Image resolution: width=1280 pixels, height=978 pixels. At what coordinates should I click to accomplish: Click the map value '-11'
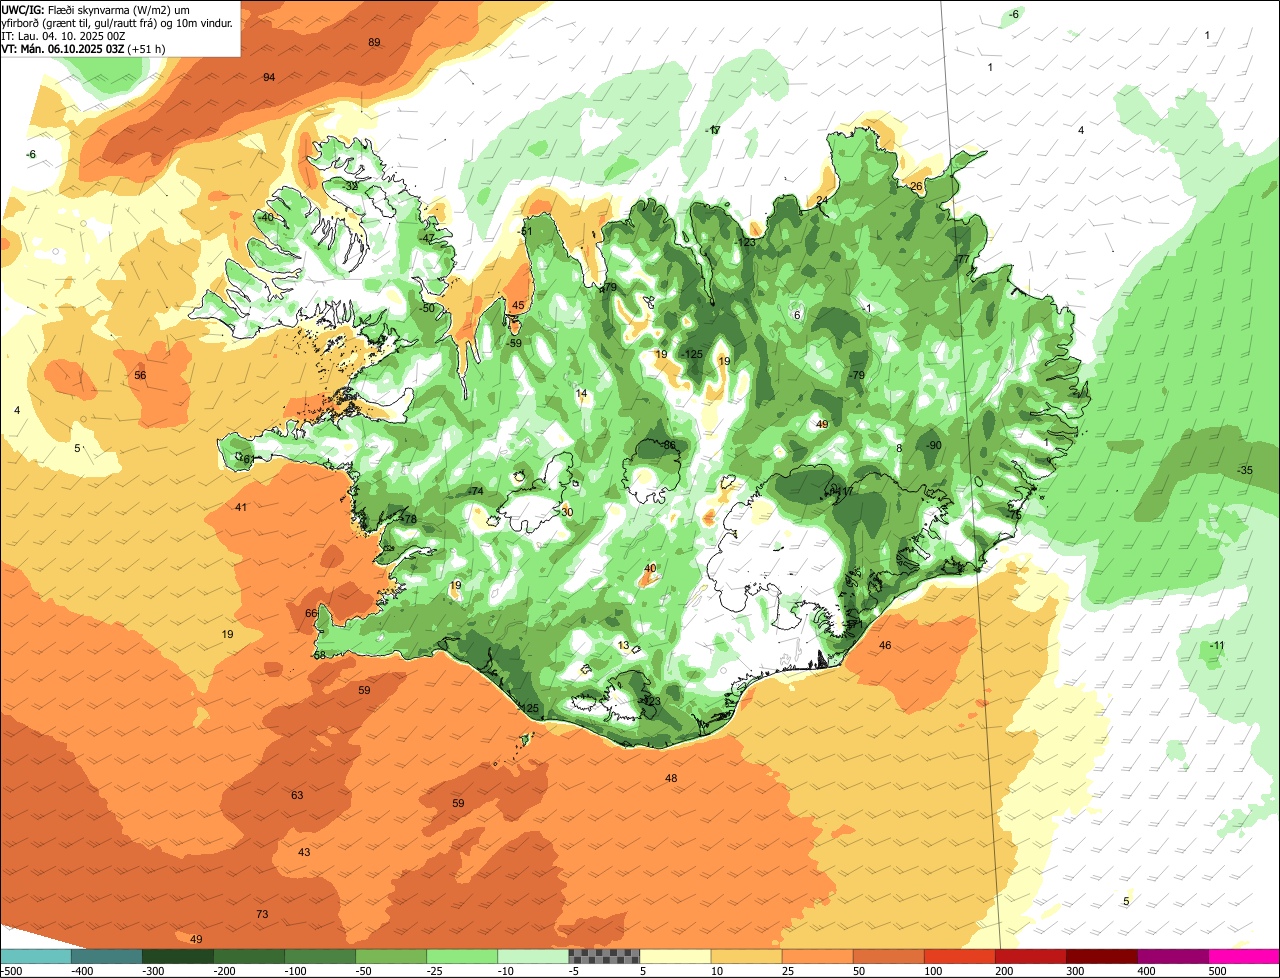pyautogui.click(x=1216, y=645)
